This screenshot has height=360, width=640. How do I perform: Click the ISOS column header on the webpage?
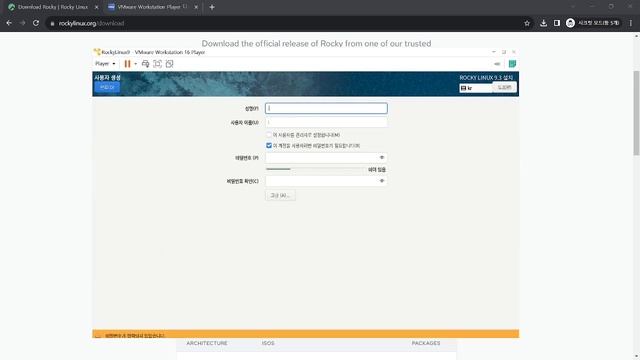pyautogui.click(x=268, y=343)
